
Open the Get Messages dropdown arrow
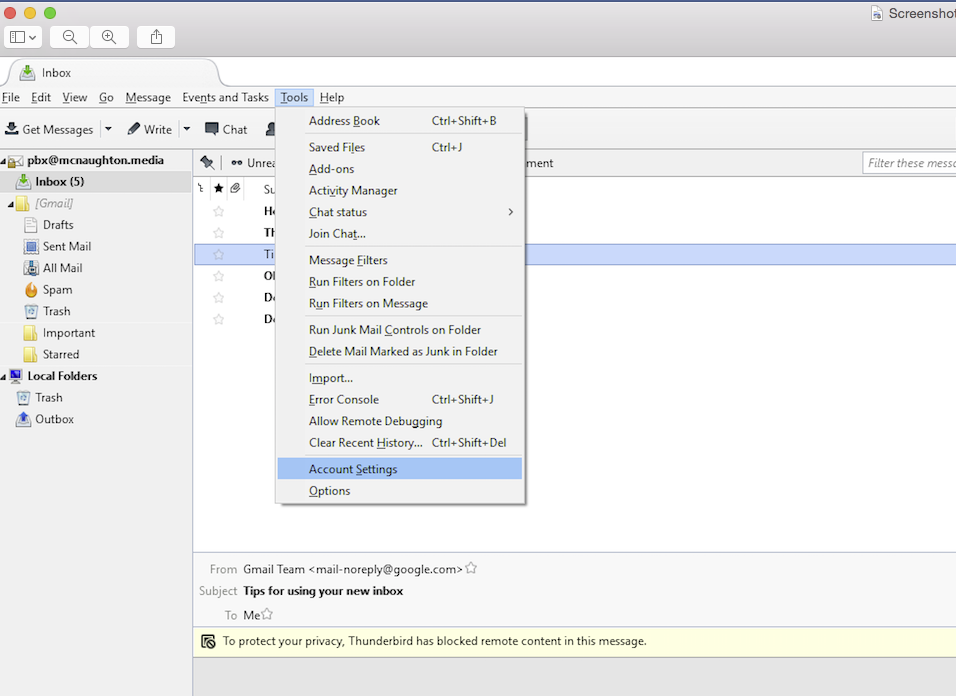108,129
